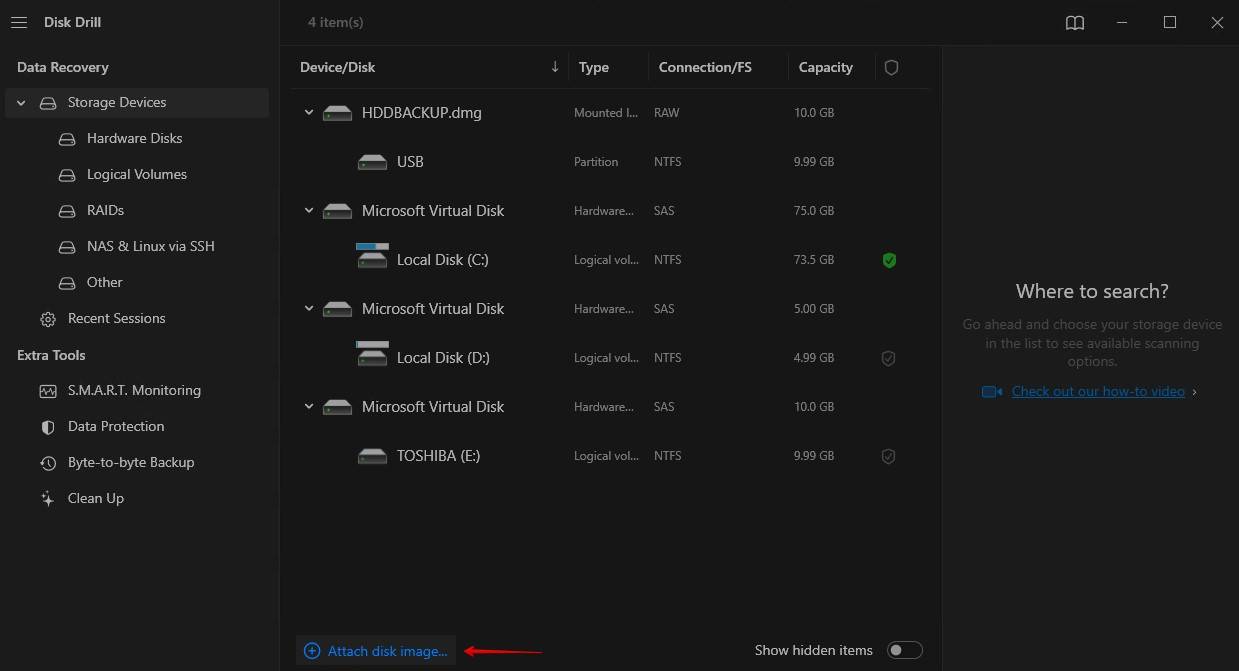Image resolution: width=1239 pixels, height=671 pixels.
Task: Open Data Protection in Extra Tools
Action: (116, 427)
